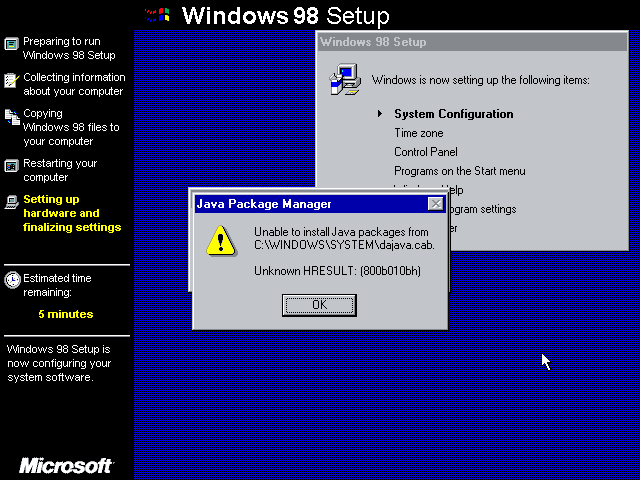Click the Restarting your computer icon
The height and width of the screenshot is (480, 640).
(x=11, y=166)
